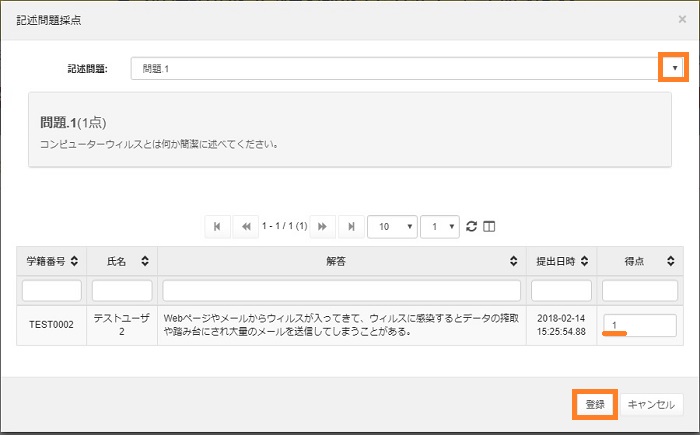The width and height of the screenshot is (700, 435).
Task: Open the rows-per-page dropdown showing 10
Action: click(x=392, y=227)
